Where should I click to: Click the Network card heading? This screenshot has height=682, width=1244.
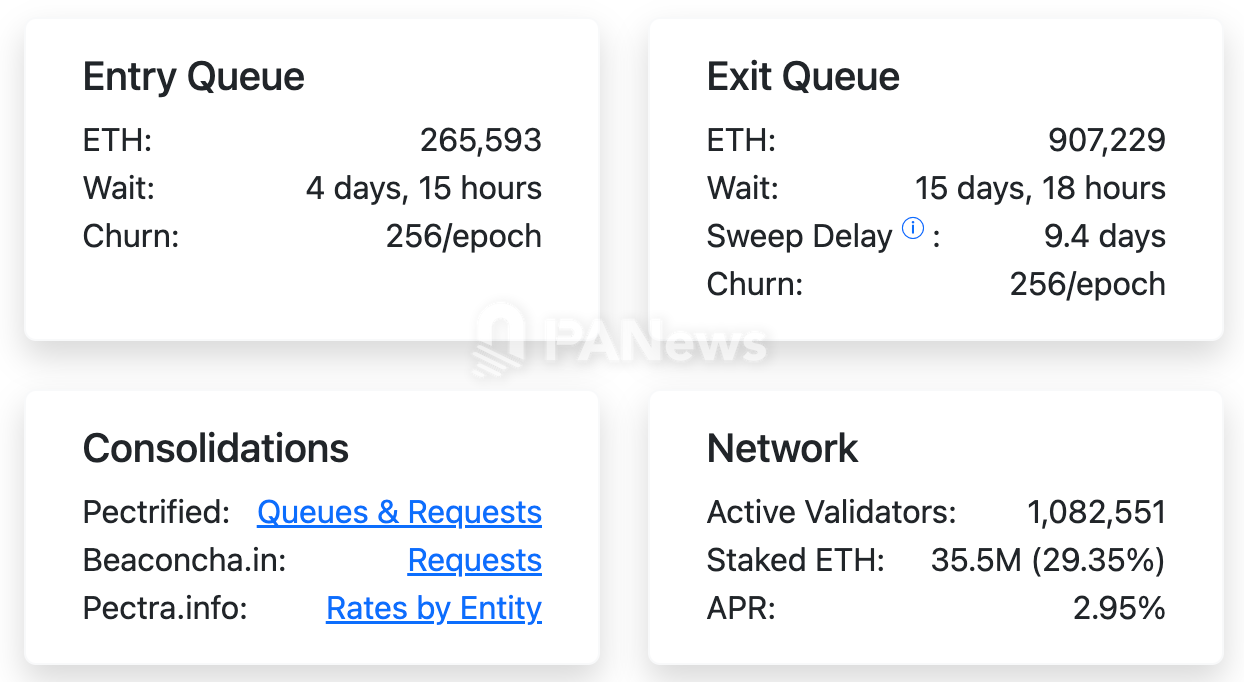[x=782, y=448]
